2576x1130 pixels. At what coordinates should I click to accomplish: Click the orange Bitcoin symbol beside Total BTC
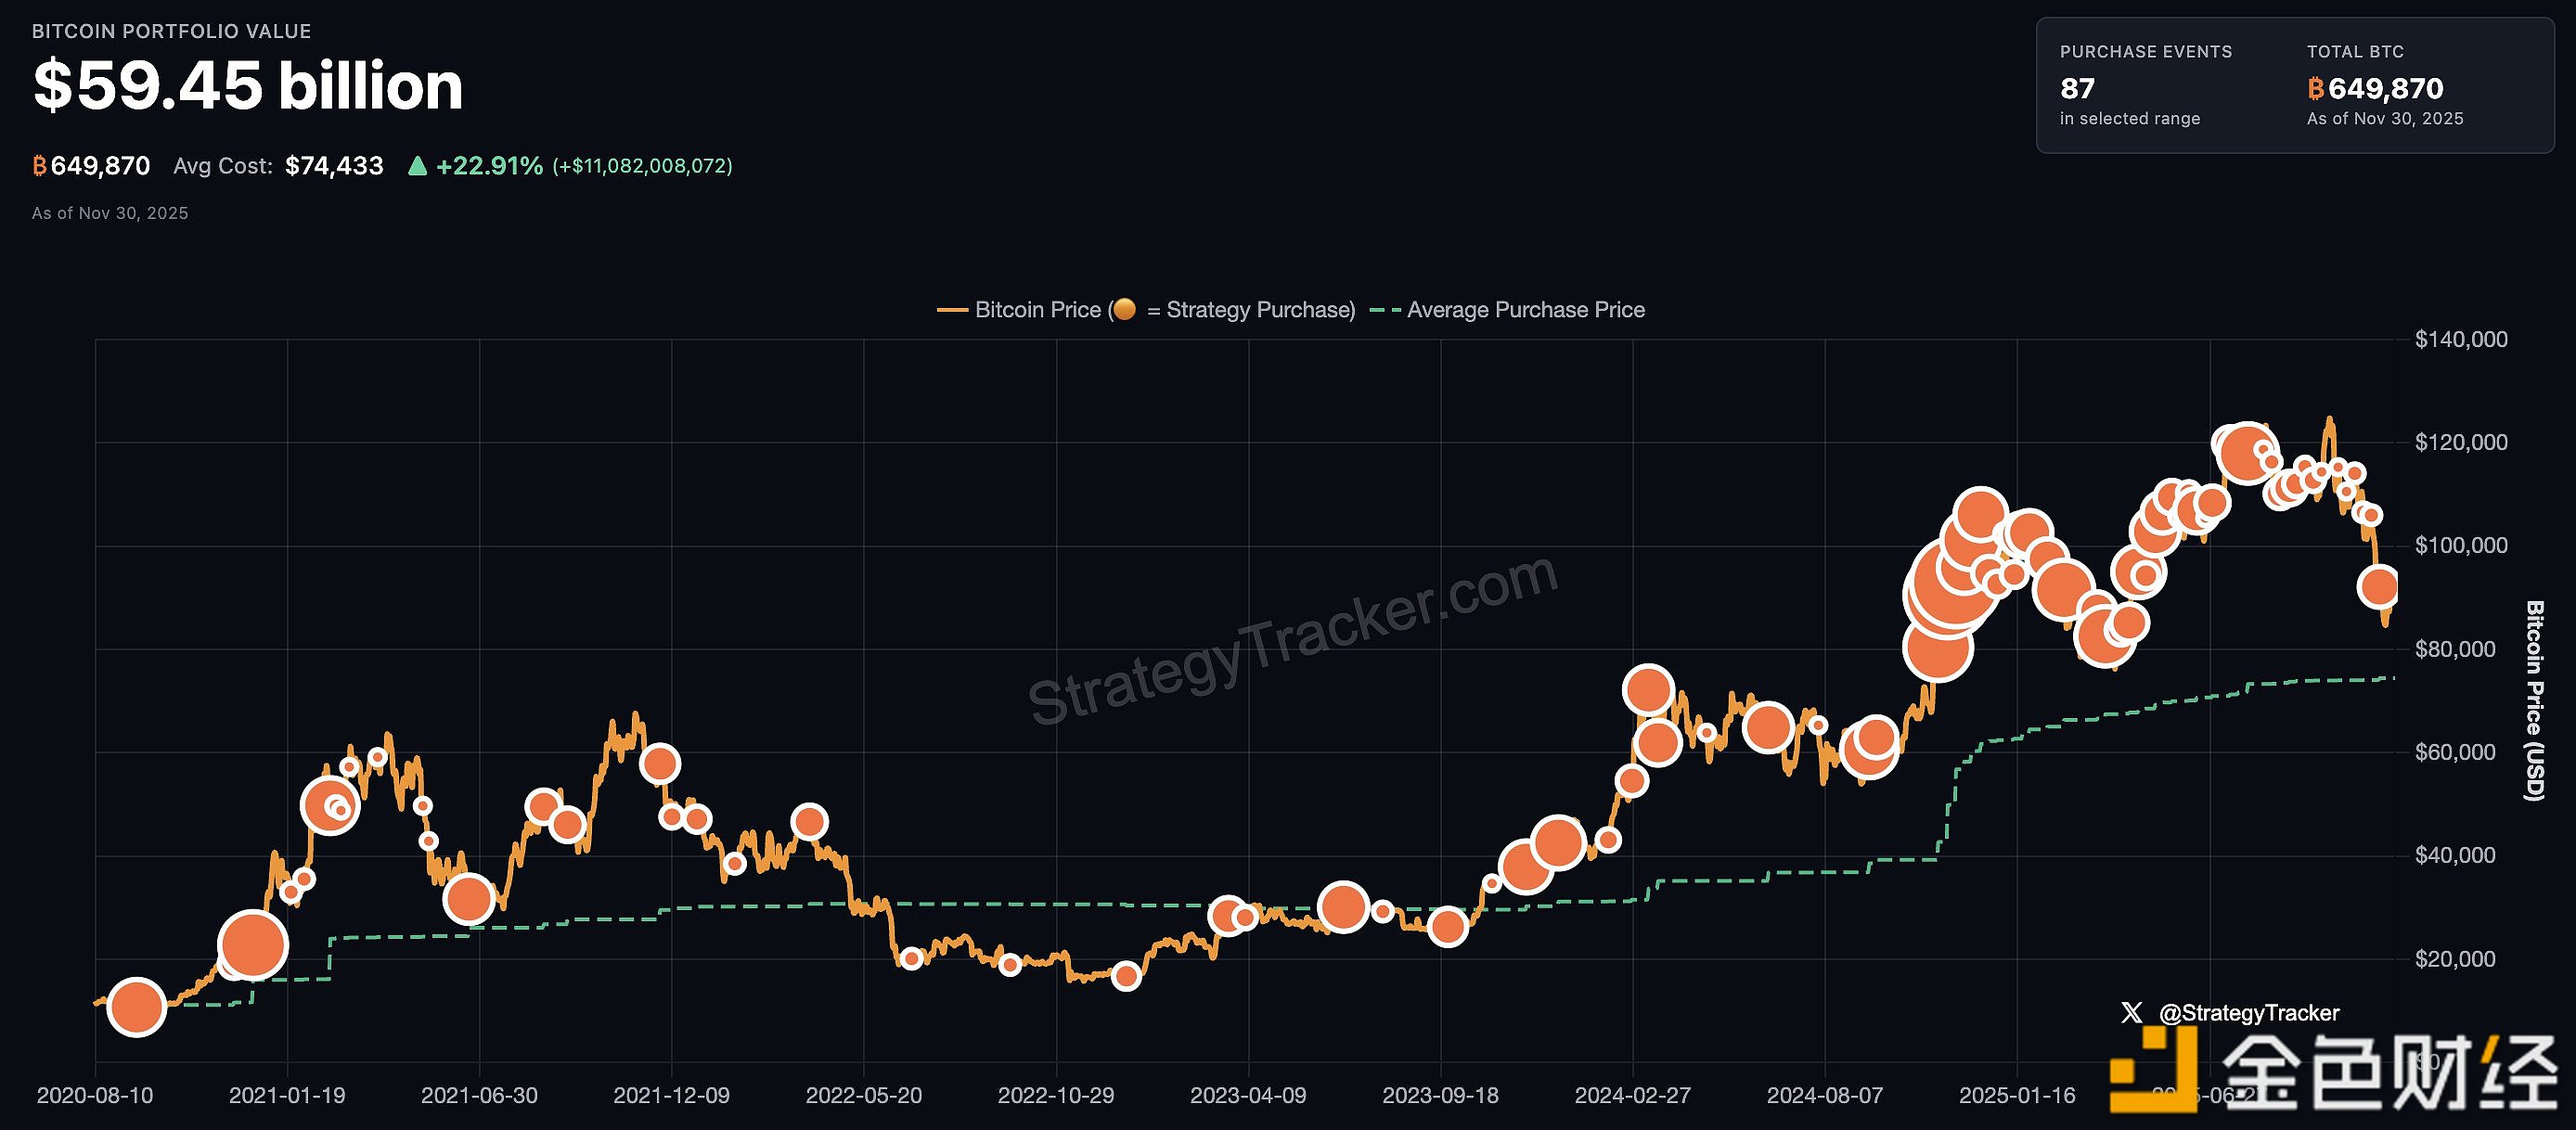[x=2316, y=89]
